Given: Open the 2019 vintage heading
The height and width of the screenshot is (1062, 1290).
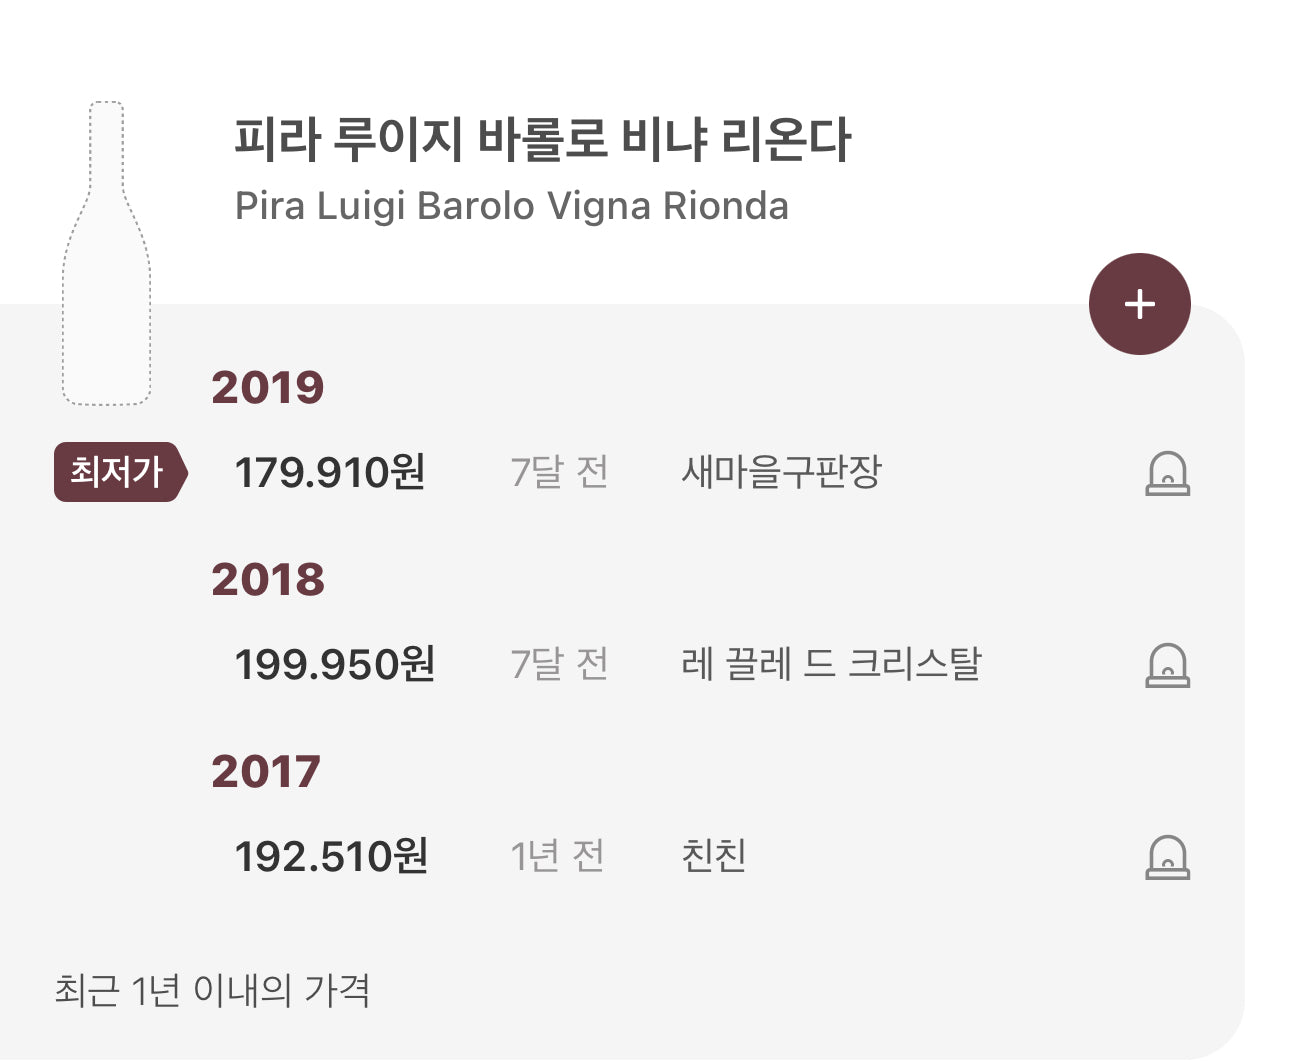Looking at the screenshot, I should [x=267, y=387].
